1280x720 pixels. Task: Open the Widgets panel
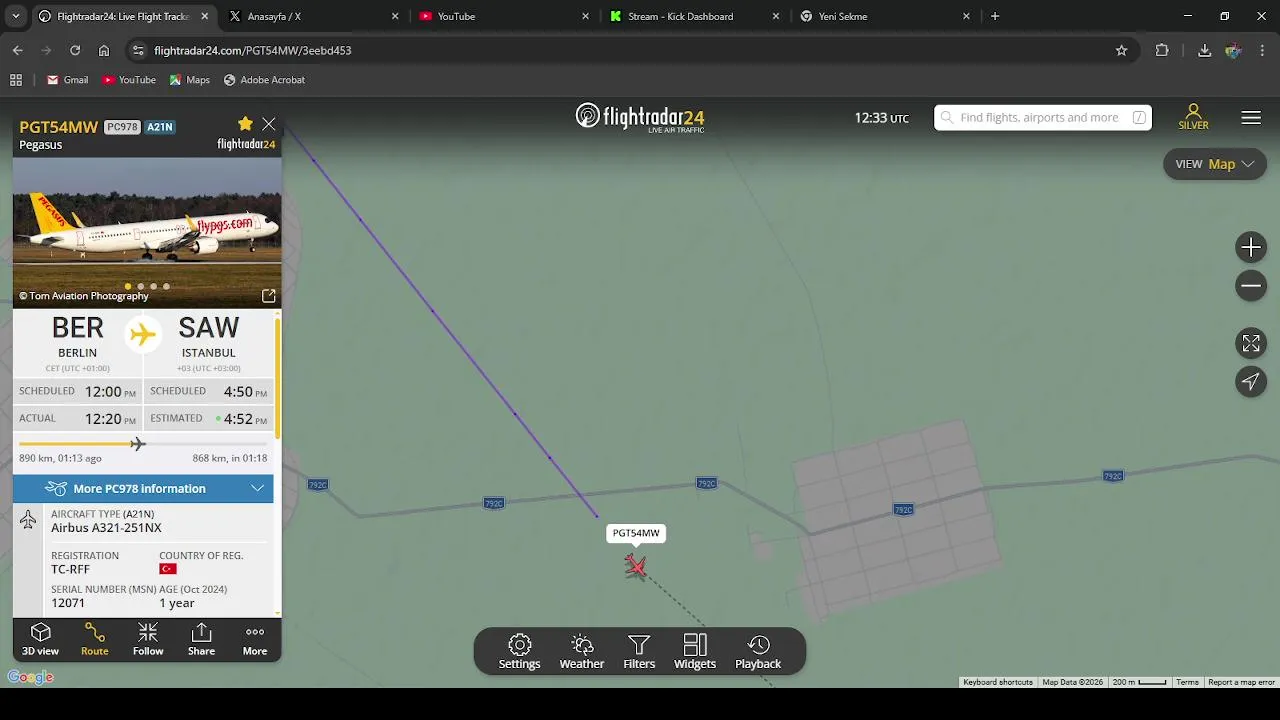(695, 652)
